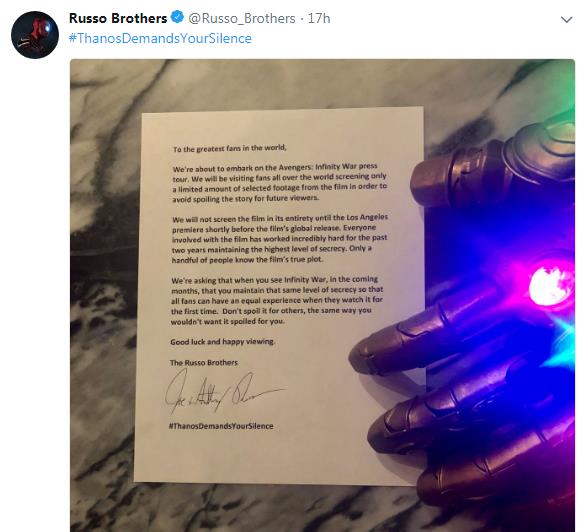Screen dimensions: 581x532
Task: Open the 17h timestamp permalink
Action: pyautogui.click(x=319, y=18)
